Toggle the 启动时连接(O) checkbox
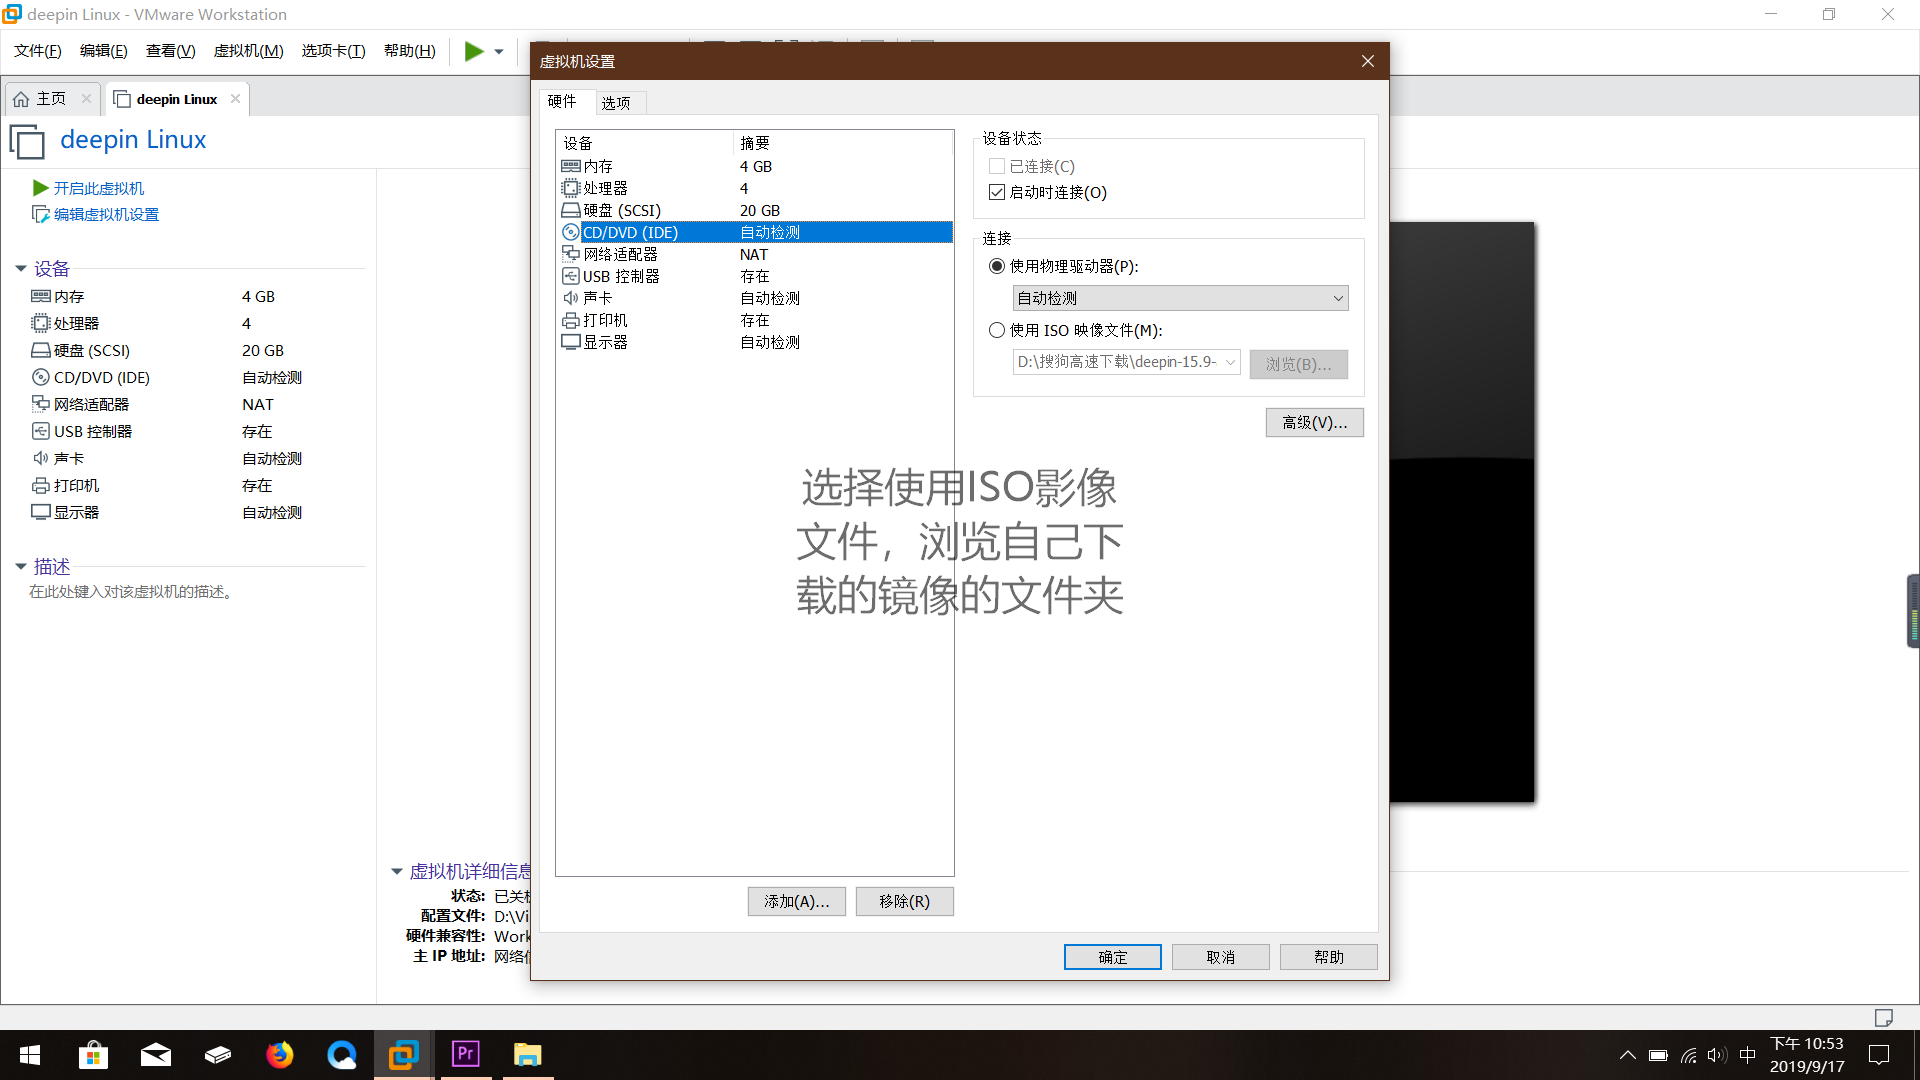 click(997, 192)
